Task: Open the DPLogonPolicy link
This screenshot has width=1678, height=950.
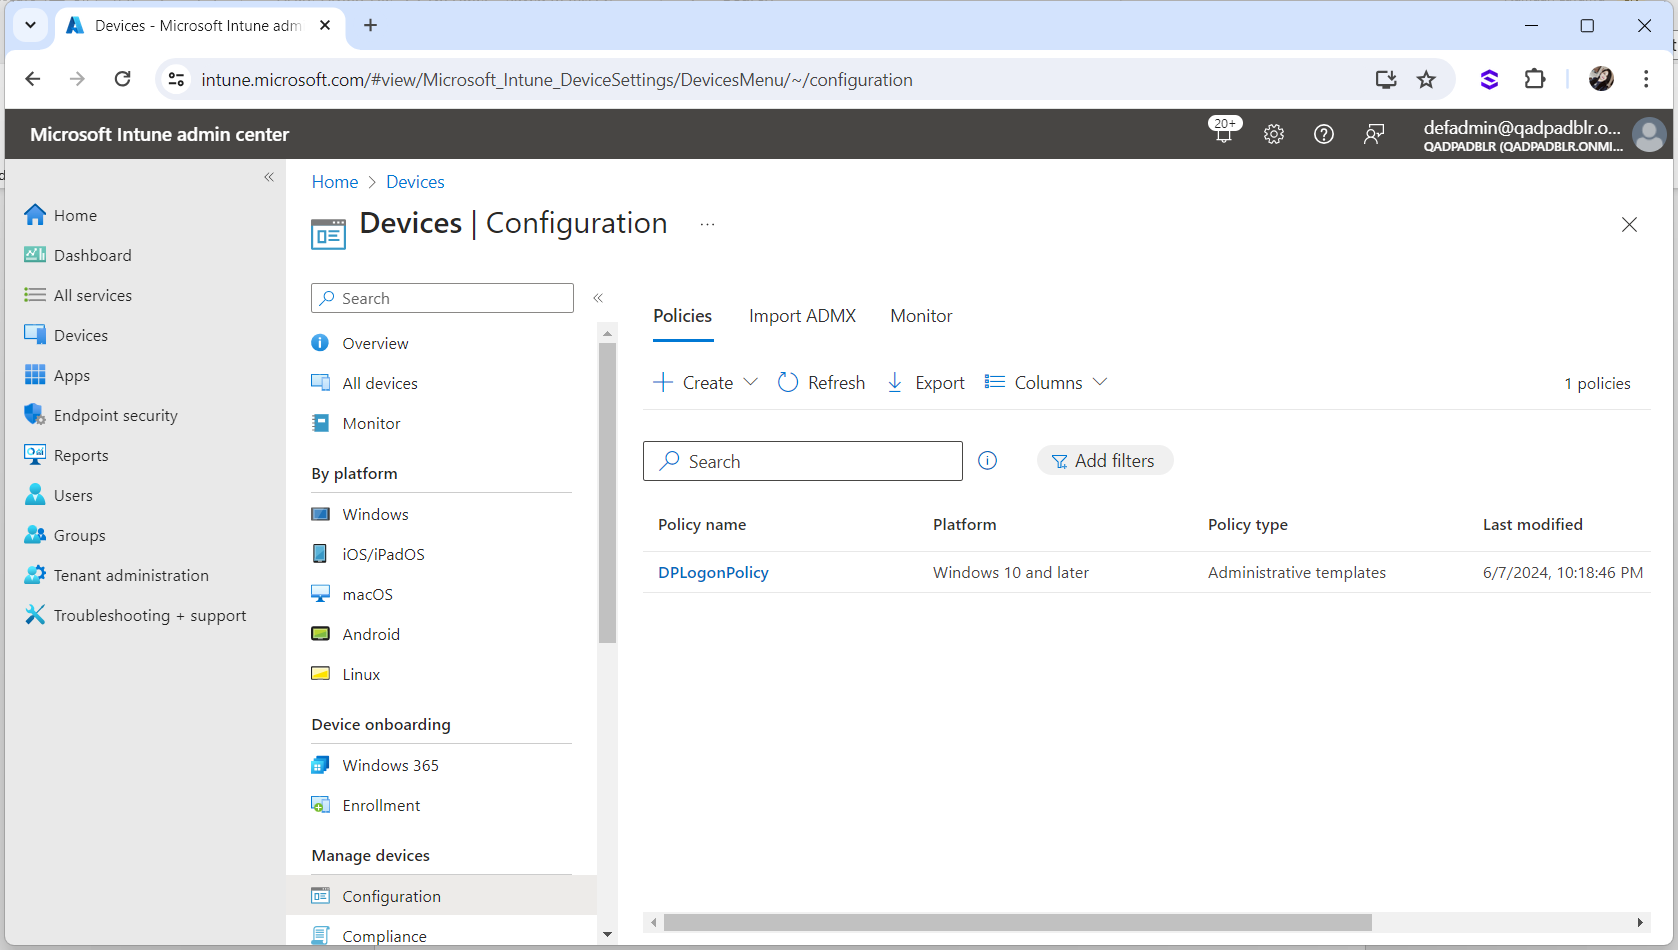Action: [x=713, y=572]
